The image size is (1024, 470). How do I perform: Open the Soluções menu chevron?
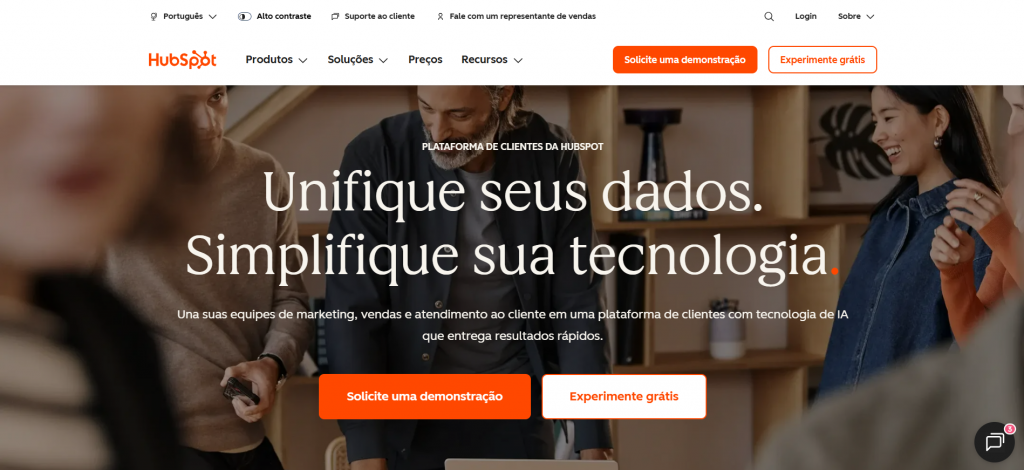click(383, 60)
